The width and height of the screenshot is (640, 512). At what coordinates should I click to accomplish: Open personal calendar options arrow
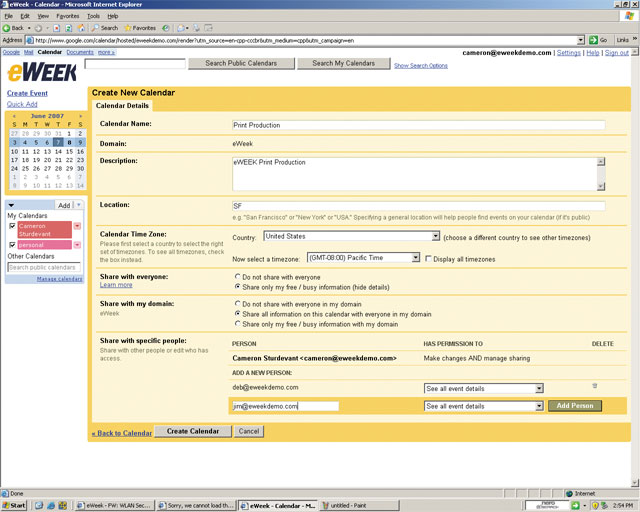click(x=77, y=245)
